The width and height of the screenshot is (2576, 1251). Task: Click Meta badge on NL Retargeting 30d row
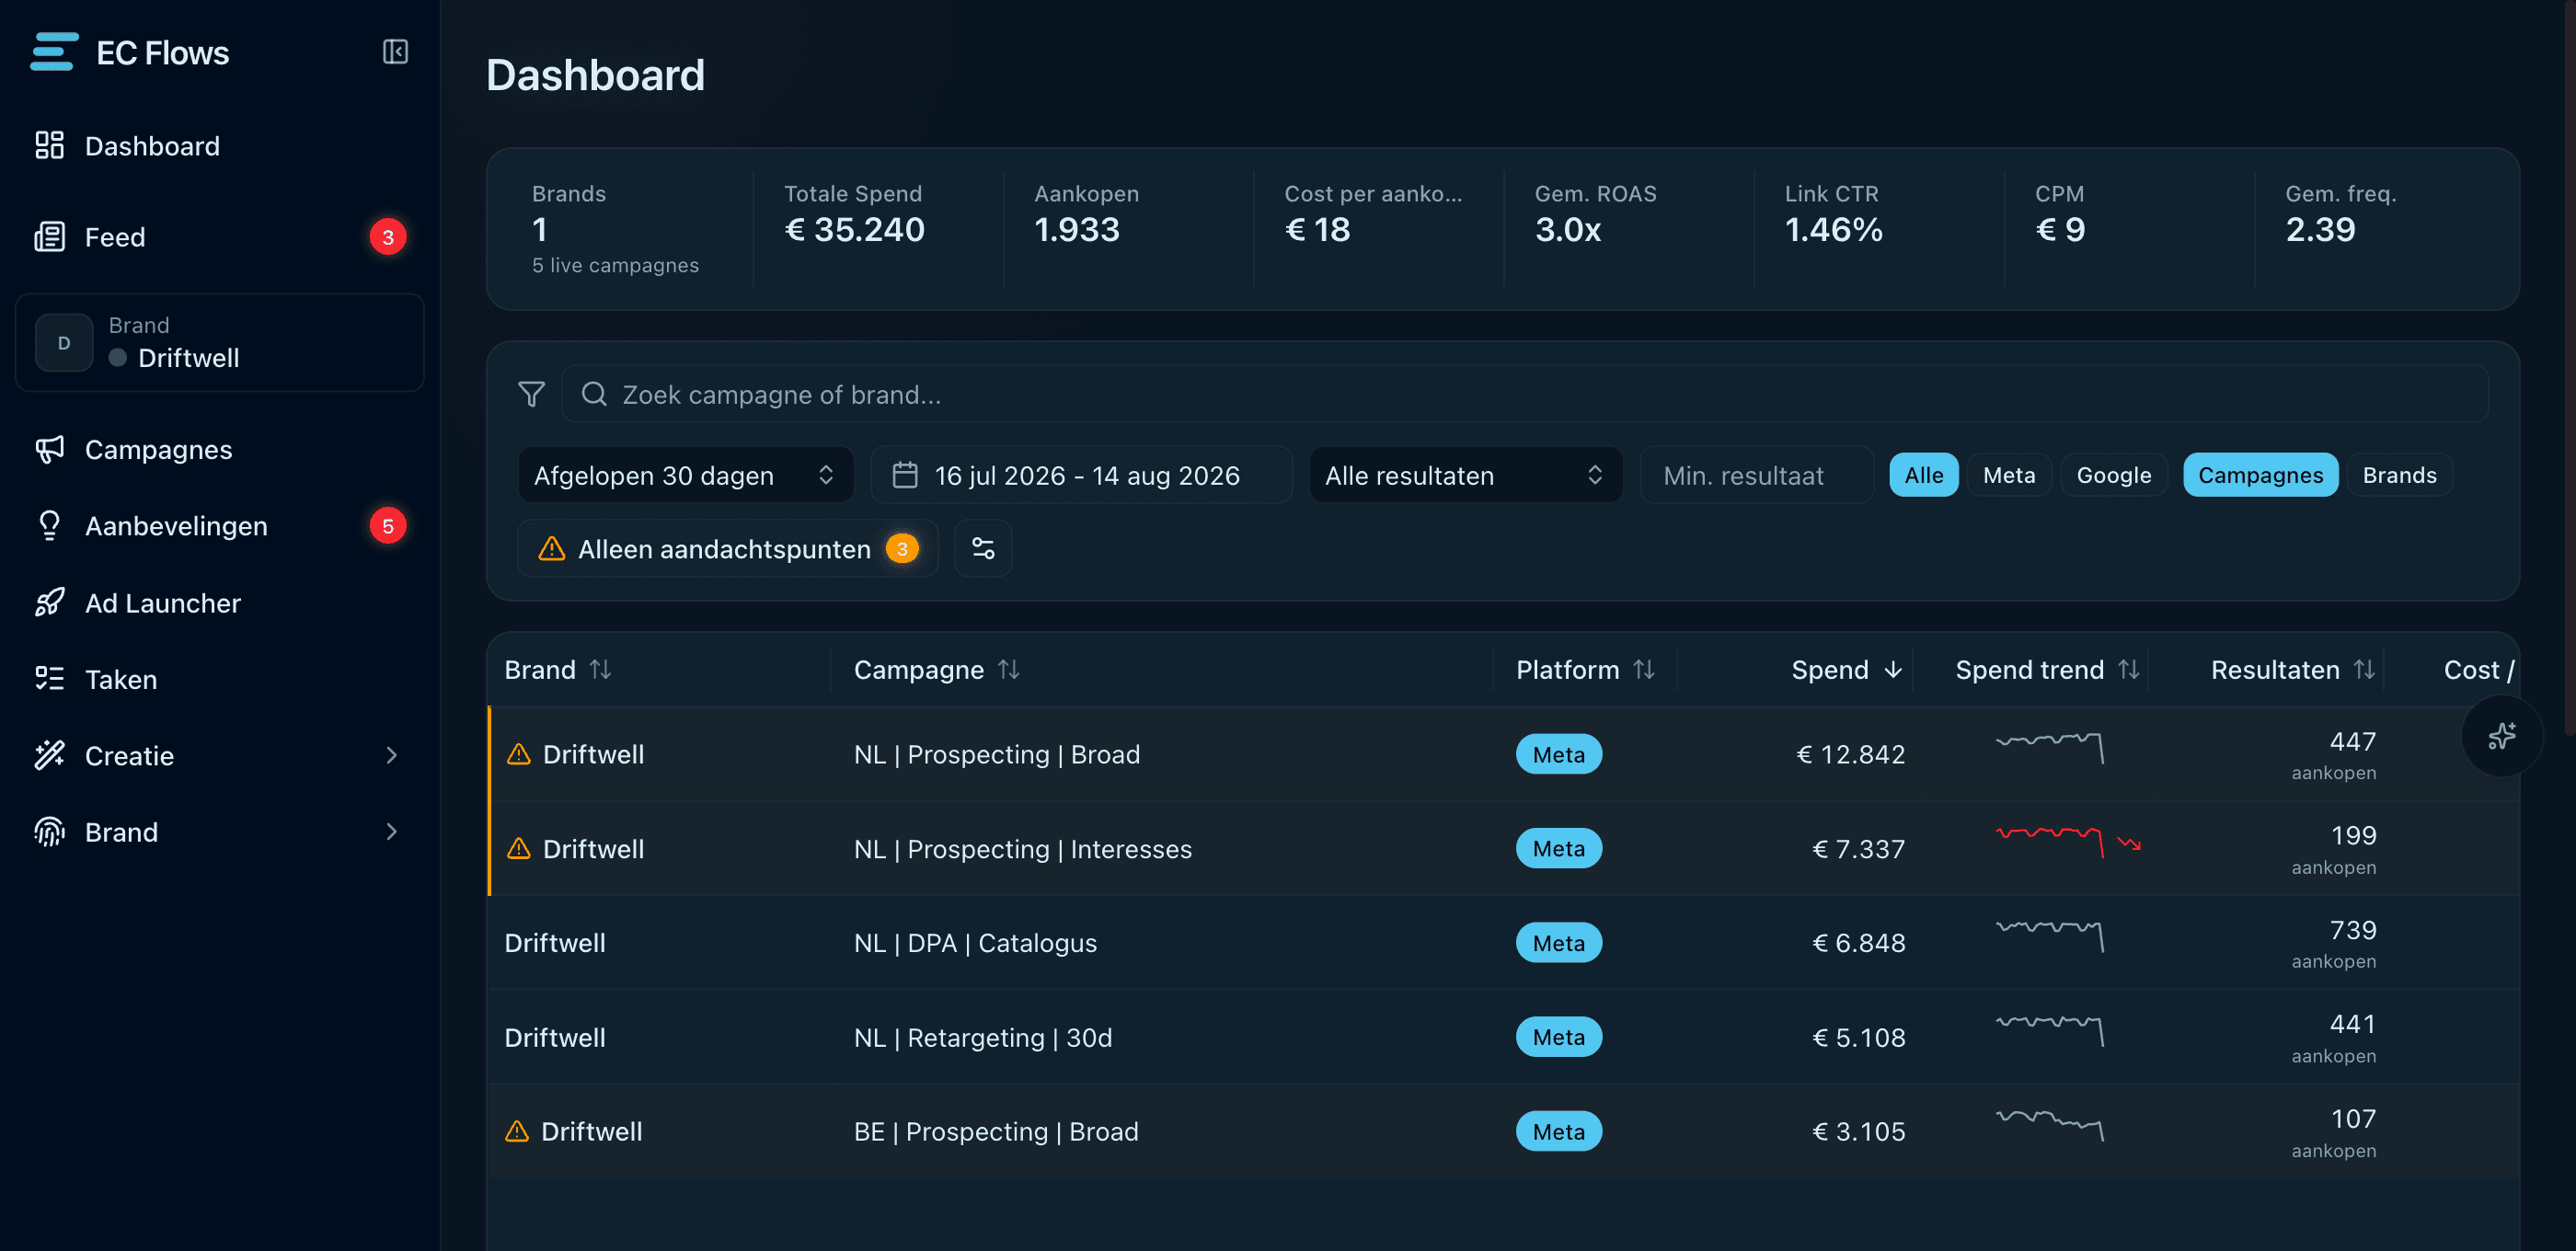[x=1558, y=1037]
